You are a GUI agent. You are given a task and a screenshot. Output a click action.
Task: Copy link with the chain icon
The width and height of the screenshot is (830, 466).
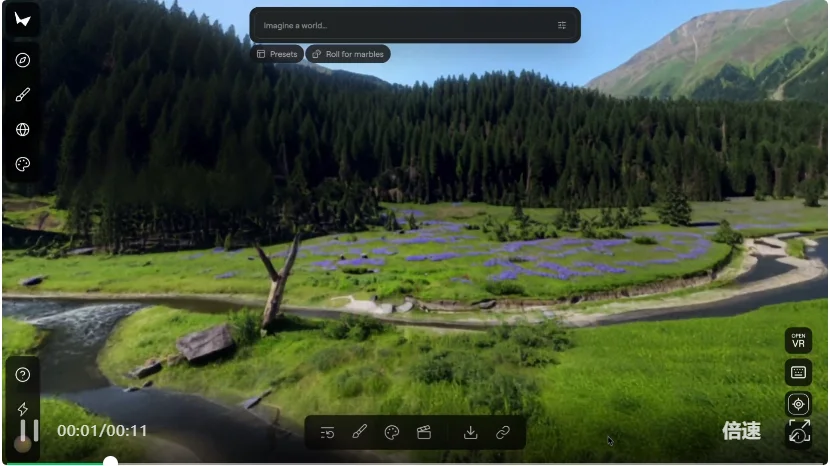(503, 432)
